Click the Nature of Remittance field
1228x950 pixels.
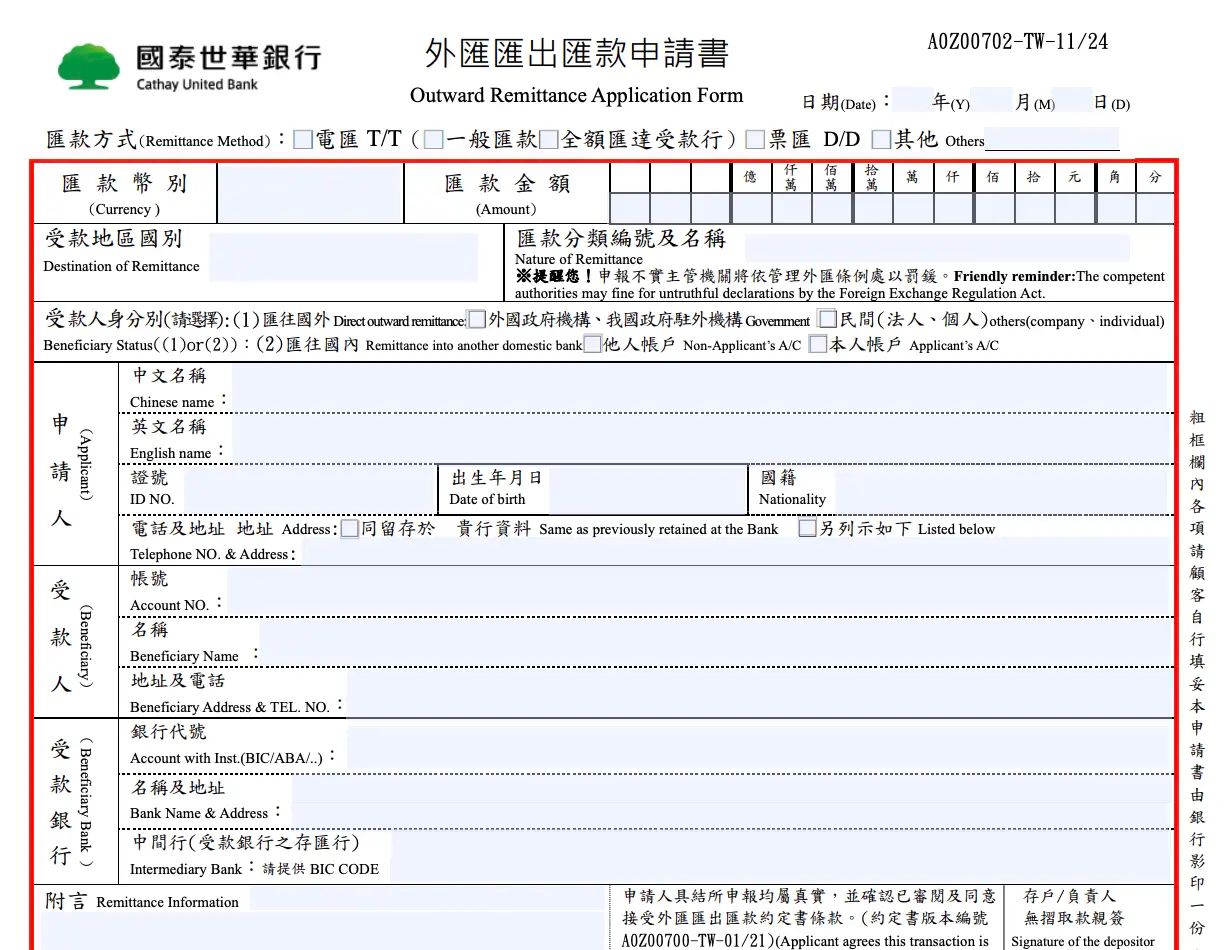936,247
